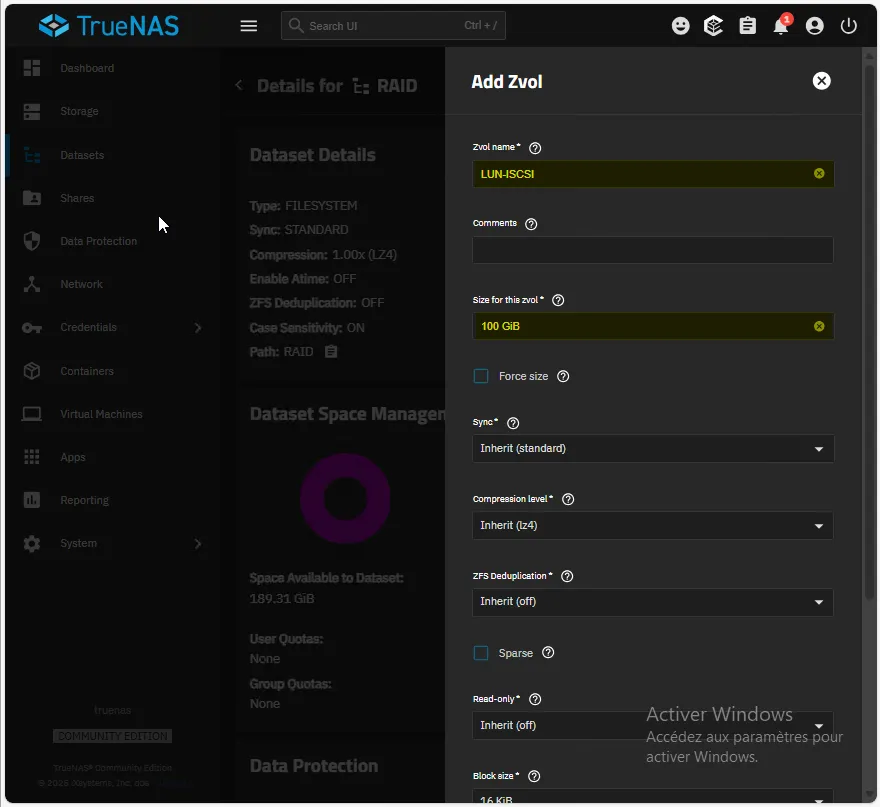Clear the Size for this zvol field

[819, 326]
